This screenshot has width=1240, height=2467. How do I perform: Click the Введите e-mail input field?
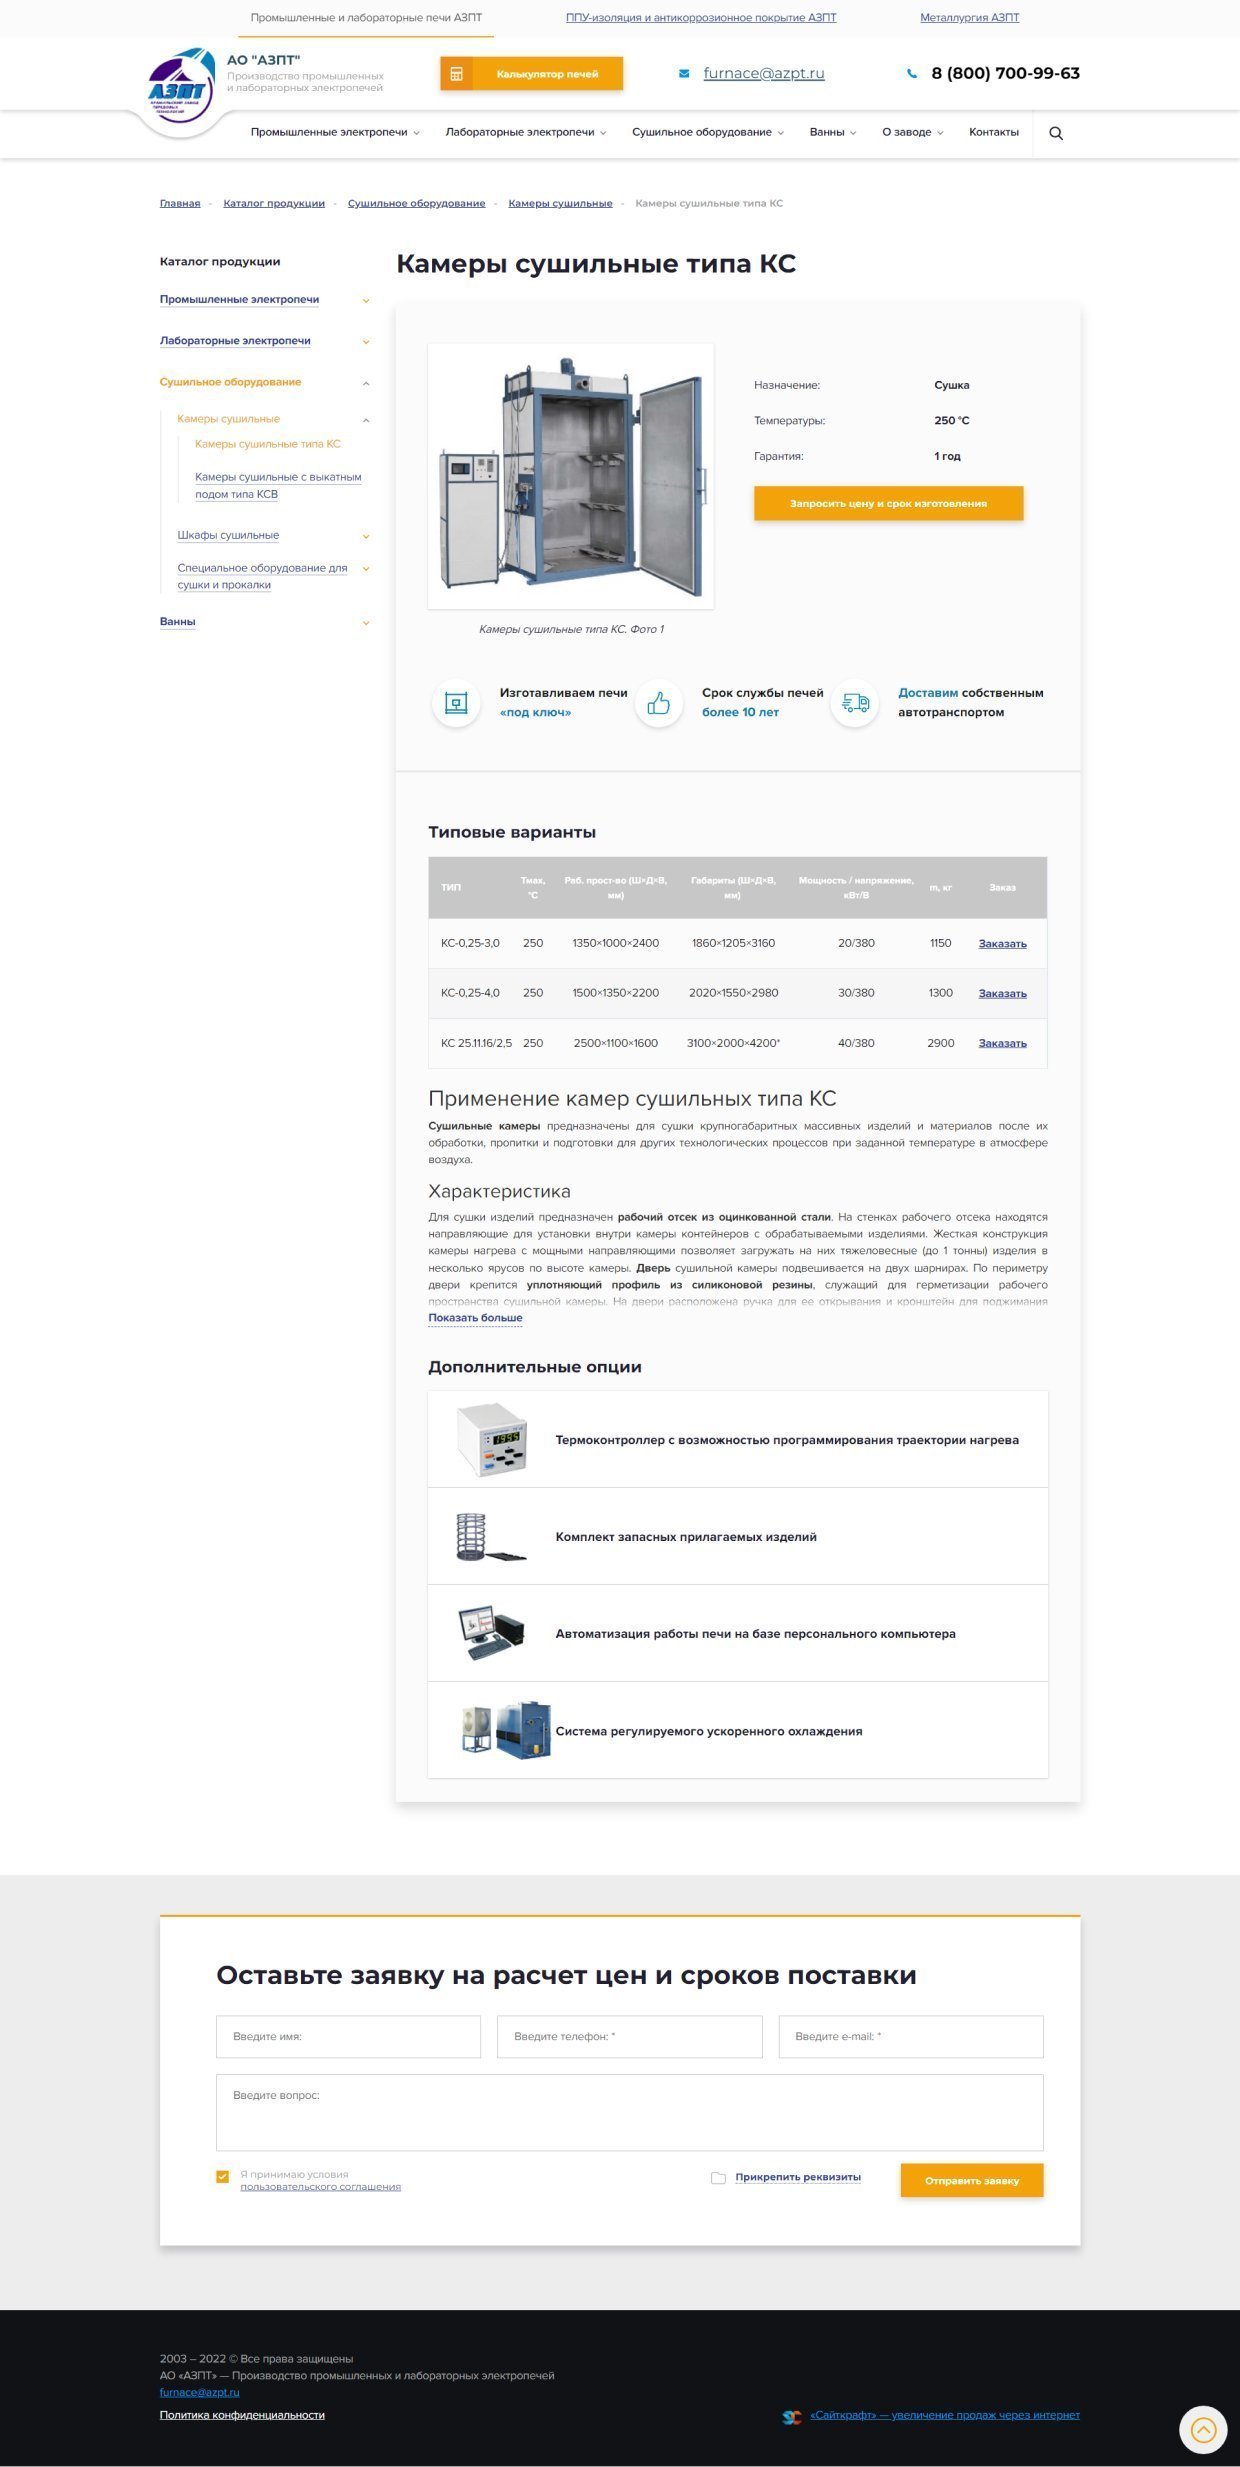coord(911,2037)
